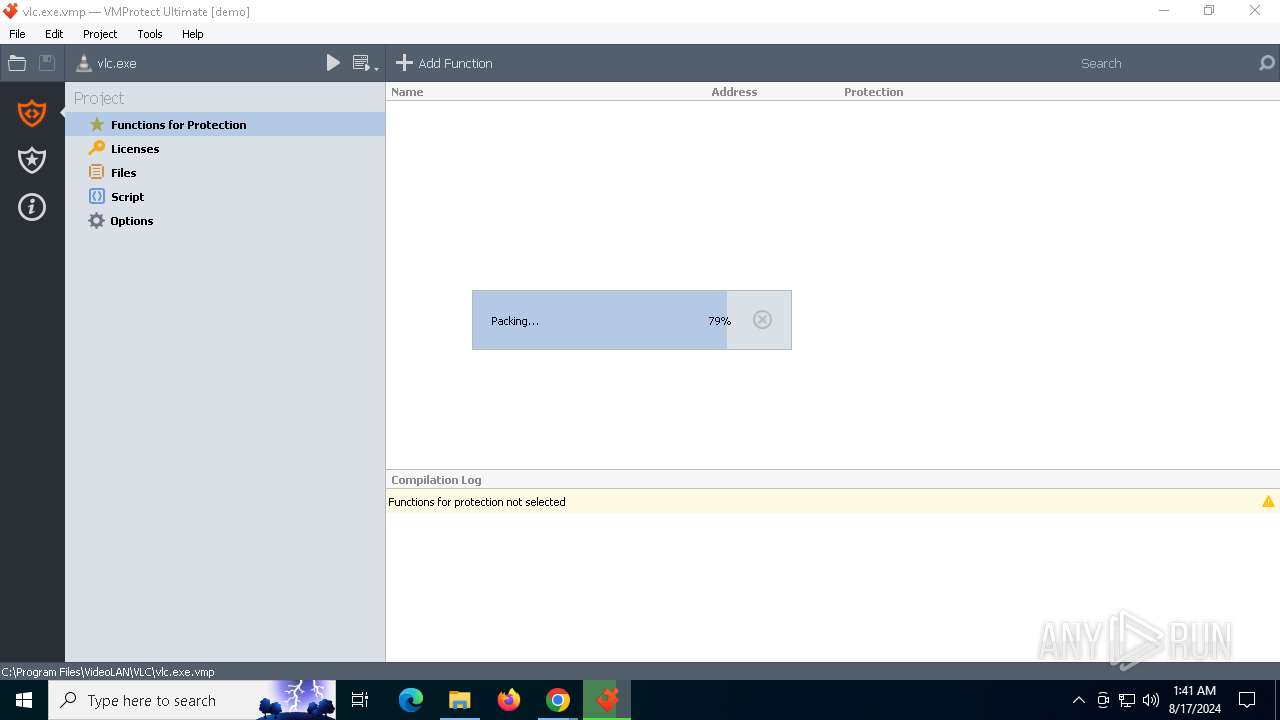Click the Compilation Log heading
The image size is (1280, 720).
436,480
